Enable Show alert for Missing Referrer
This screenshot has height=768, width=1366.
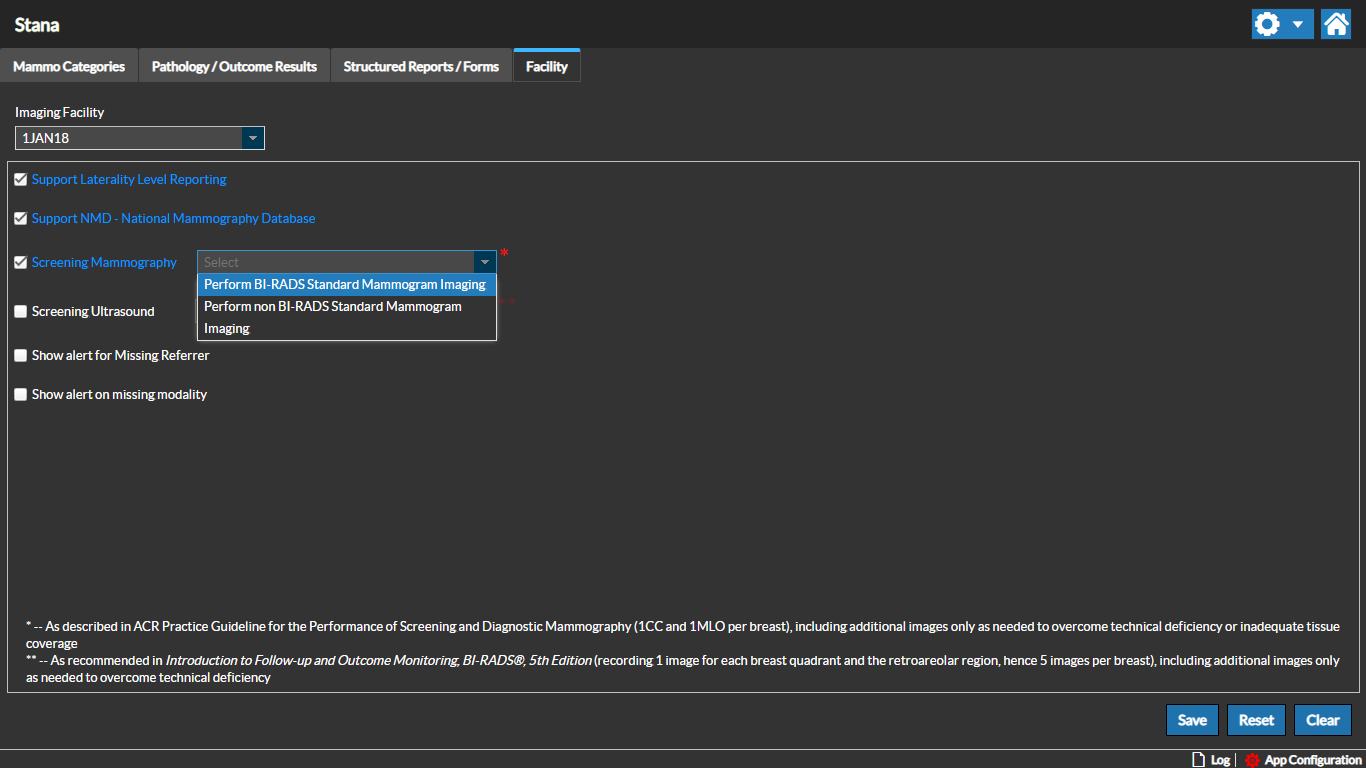point(21,356)
